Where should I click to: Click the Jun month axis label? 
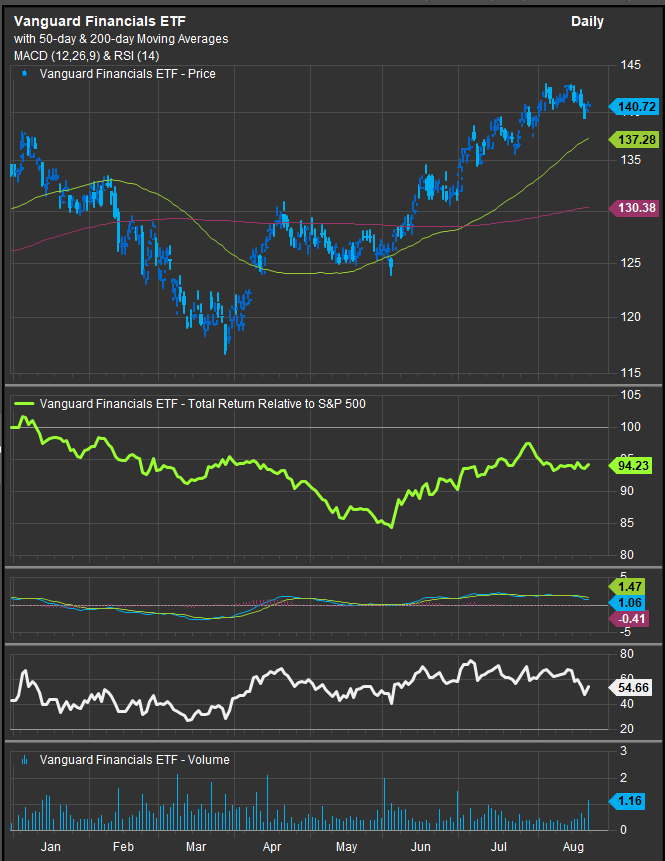[421, 847]
